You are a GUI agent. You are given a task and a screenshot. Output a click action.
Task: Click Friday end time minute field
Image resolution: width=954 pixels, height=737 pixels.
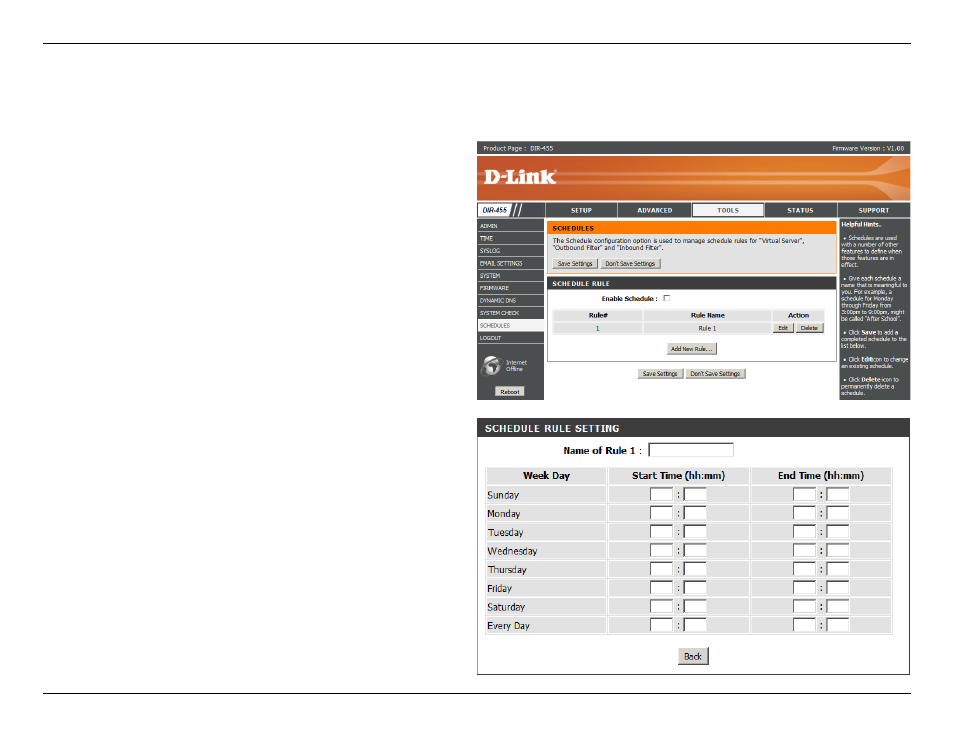click(x=838, y=588)
